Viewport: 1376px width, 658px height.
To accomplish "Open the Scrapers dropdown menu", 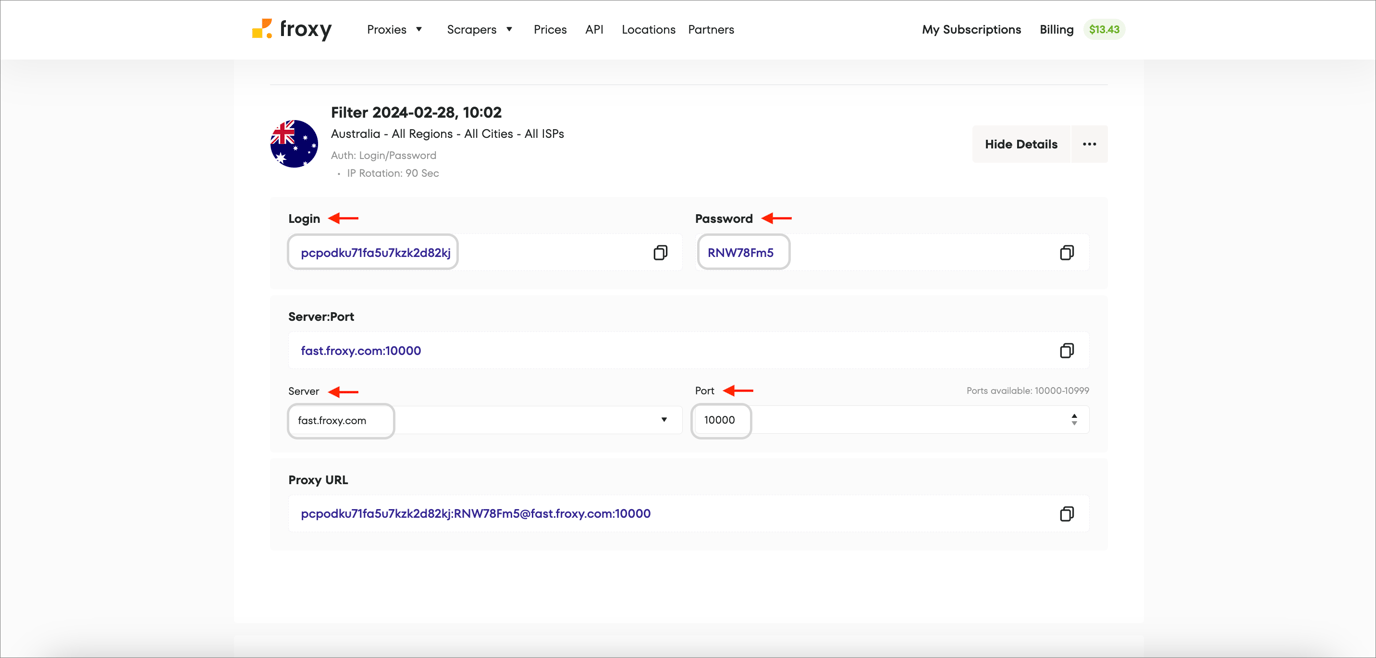I will click(479, 29).
